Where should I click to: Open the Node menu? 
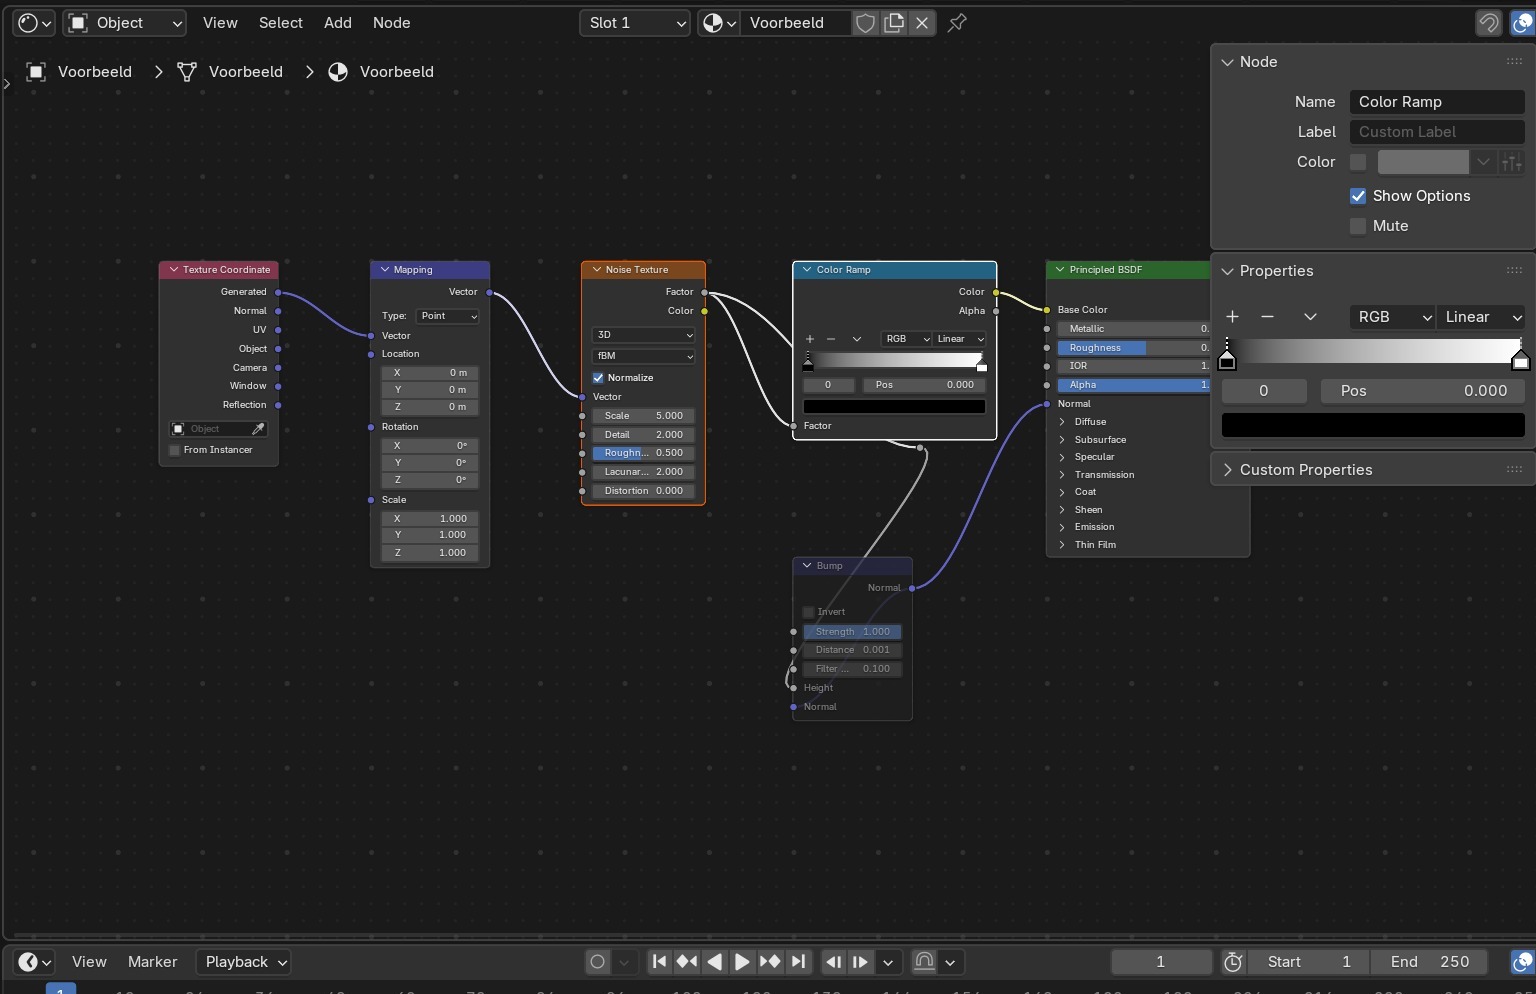[x=392, y=22]
